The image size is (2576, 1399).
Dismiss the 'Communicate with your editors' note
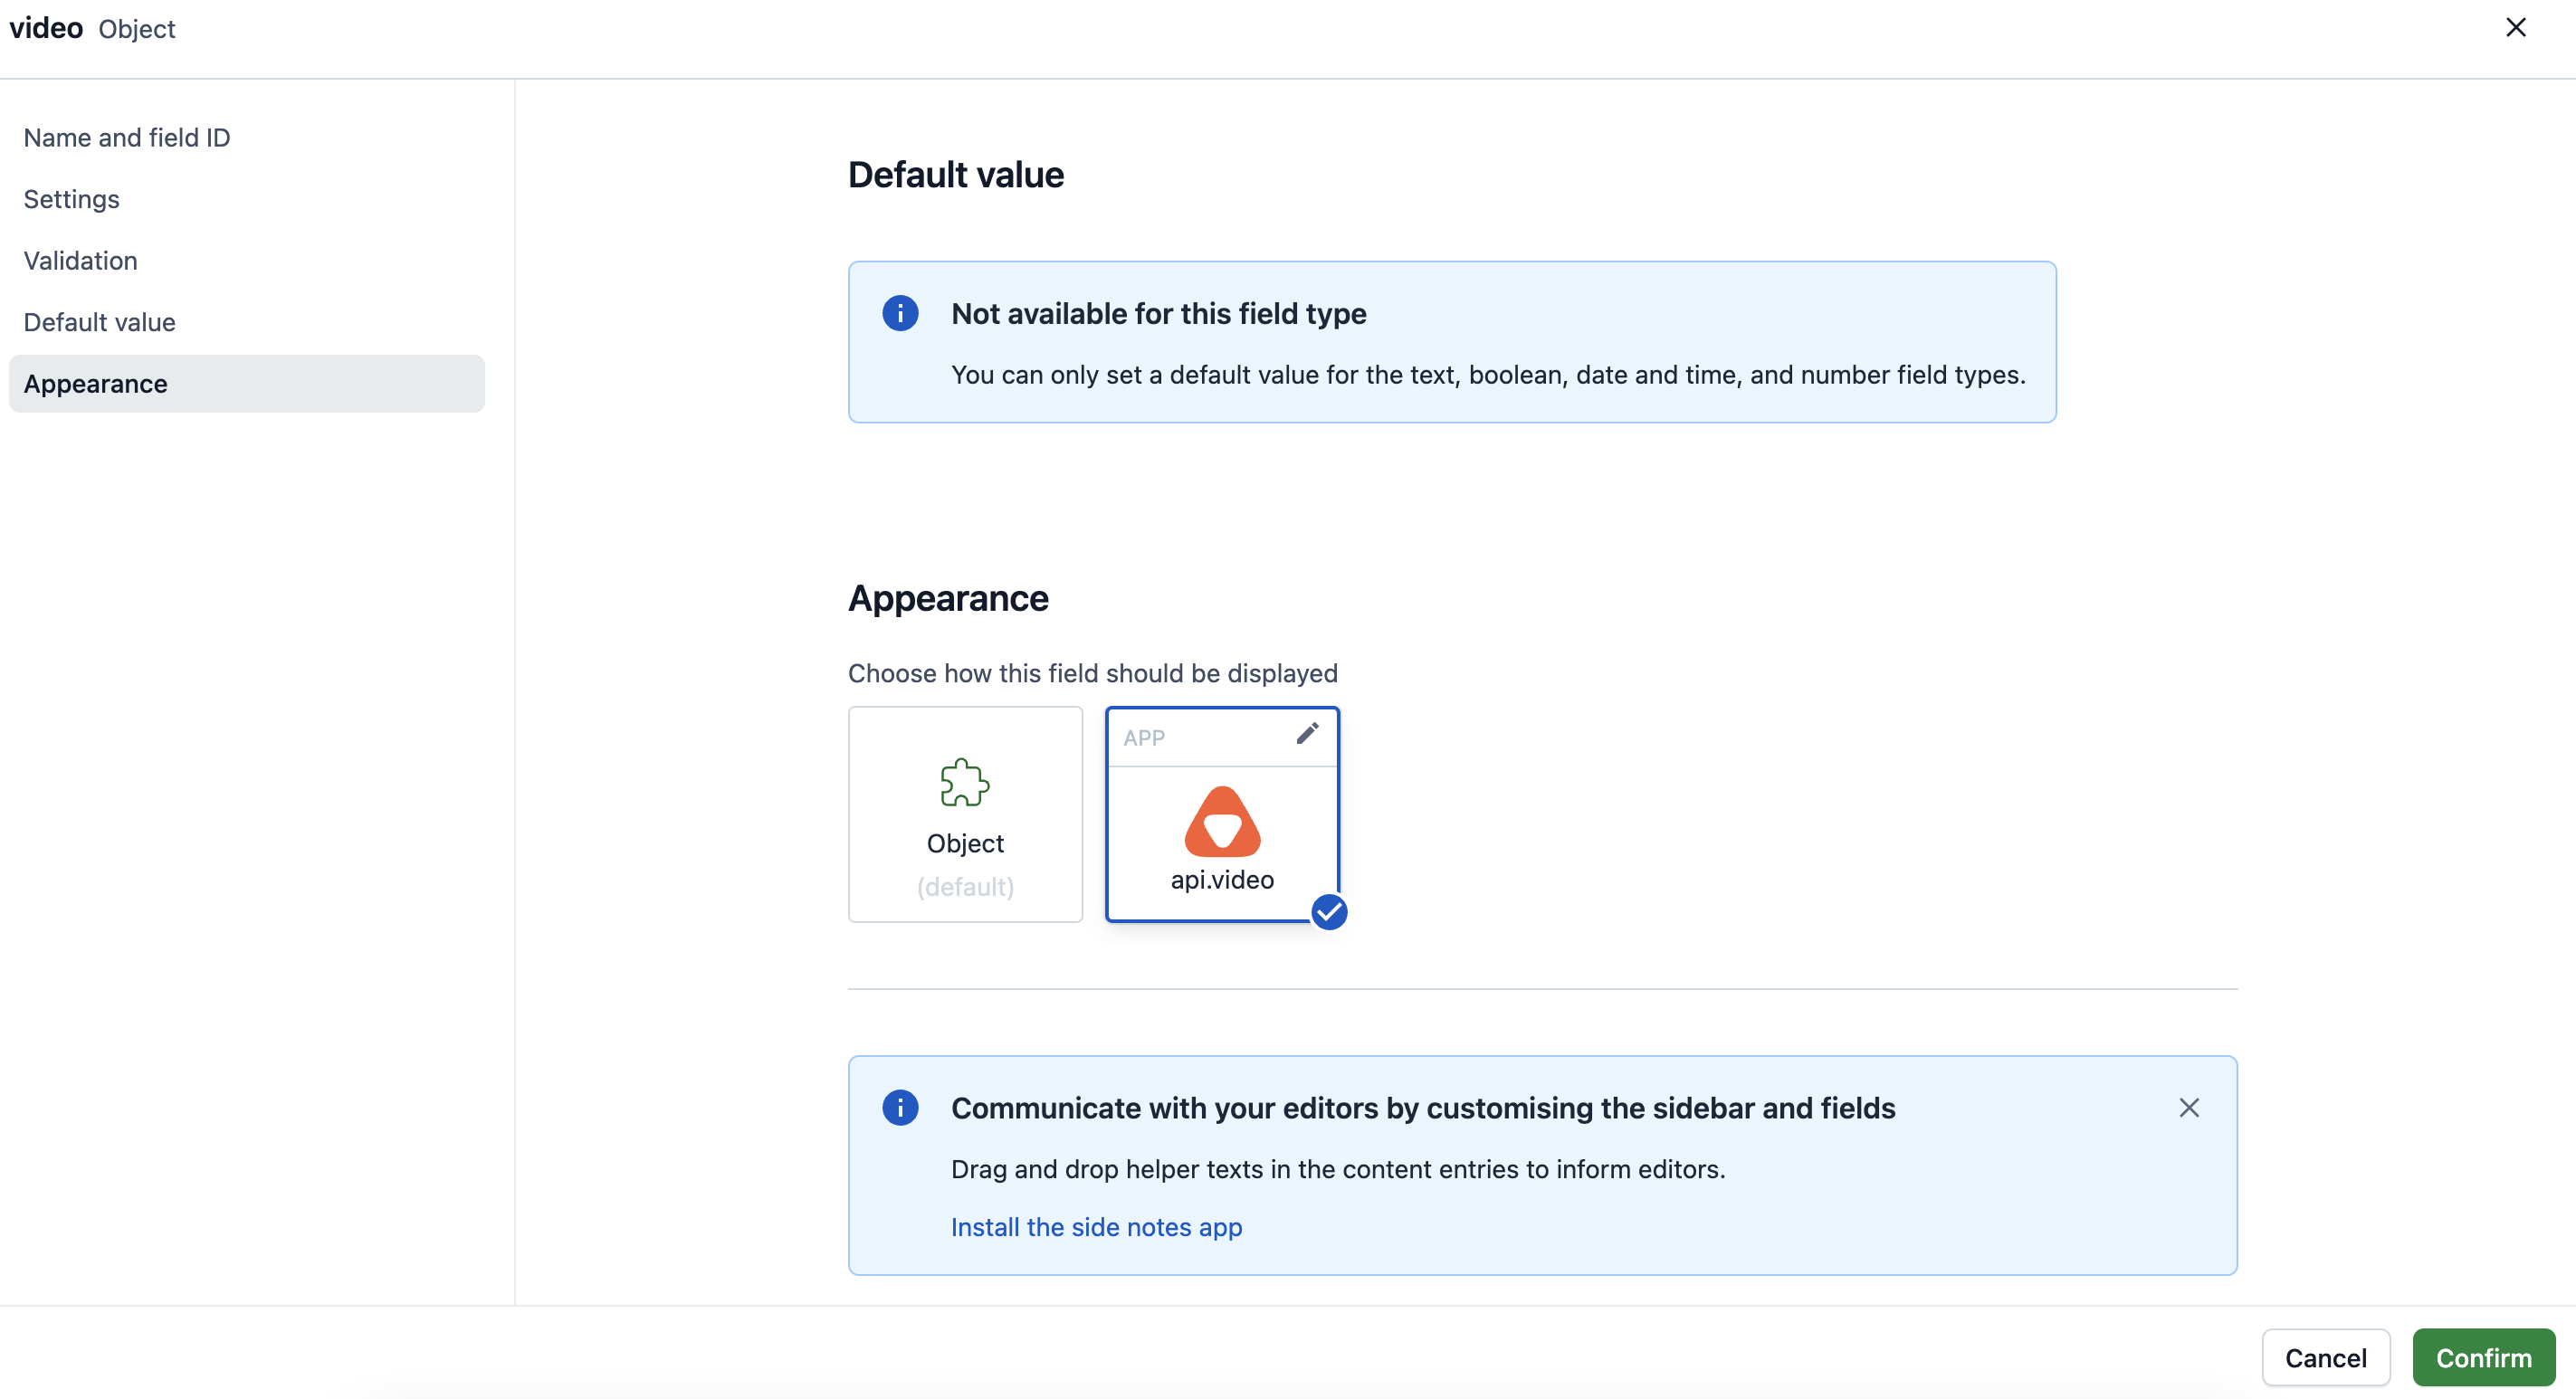coord(2189,1108)
